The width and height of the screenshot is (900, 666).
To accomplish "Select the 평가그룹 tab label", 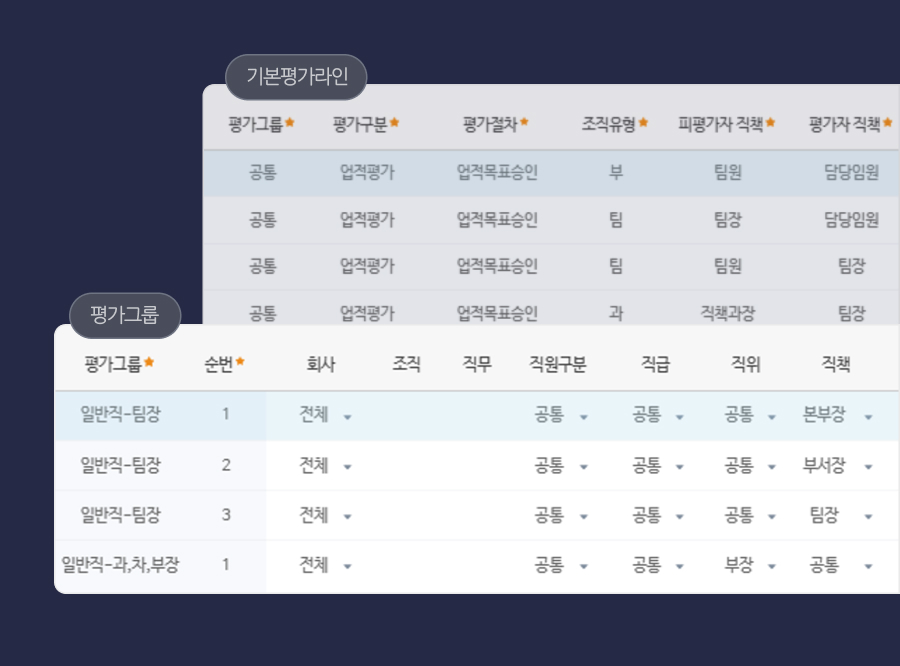I will pos(125,315).
